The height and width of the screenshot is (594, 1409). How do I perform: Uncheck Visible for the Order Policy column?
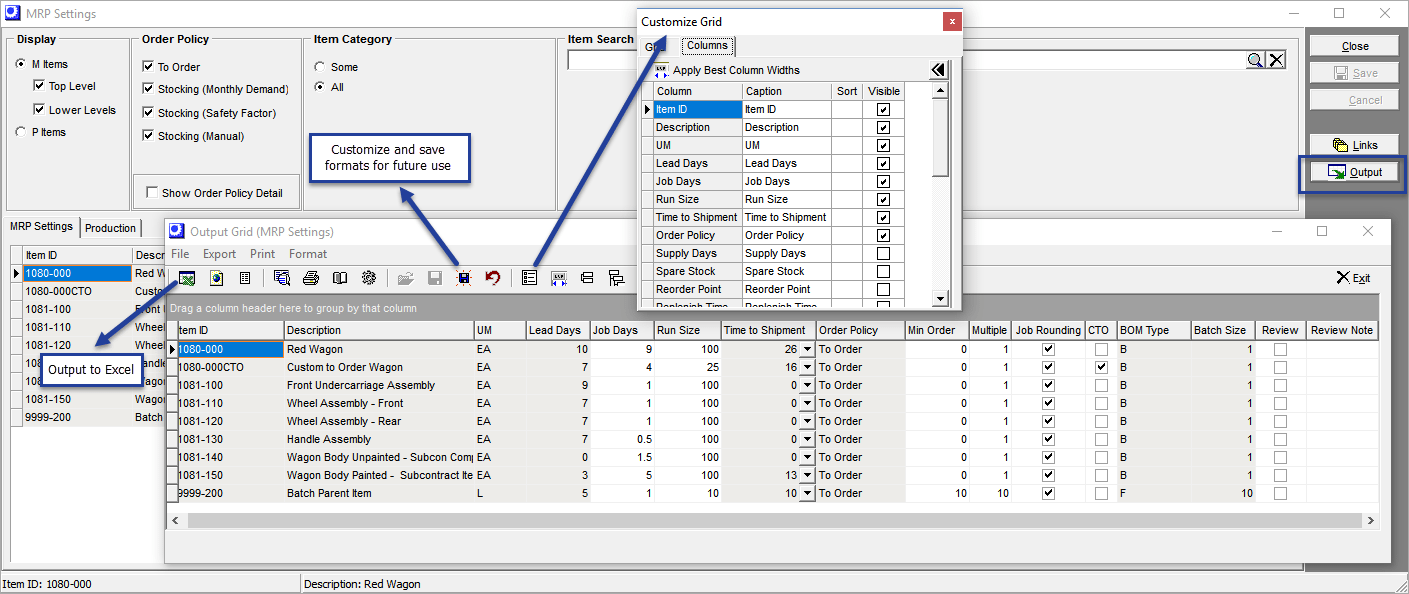882,235
